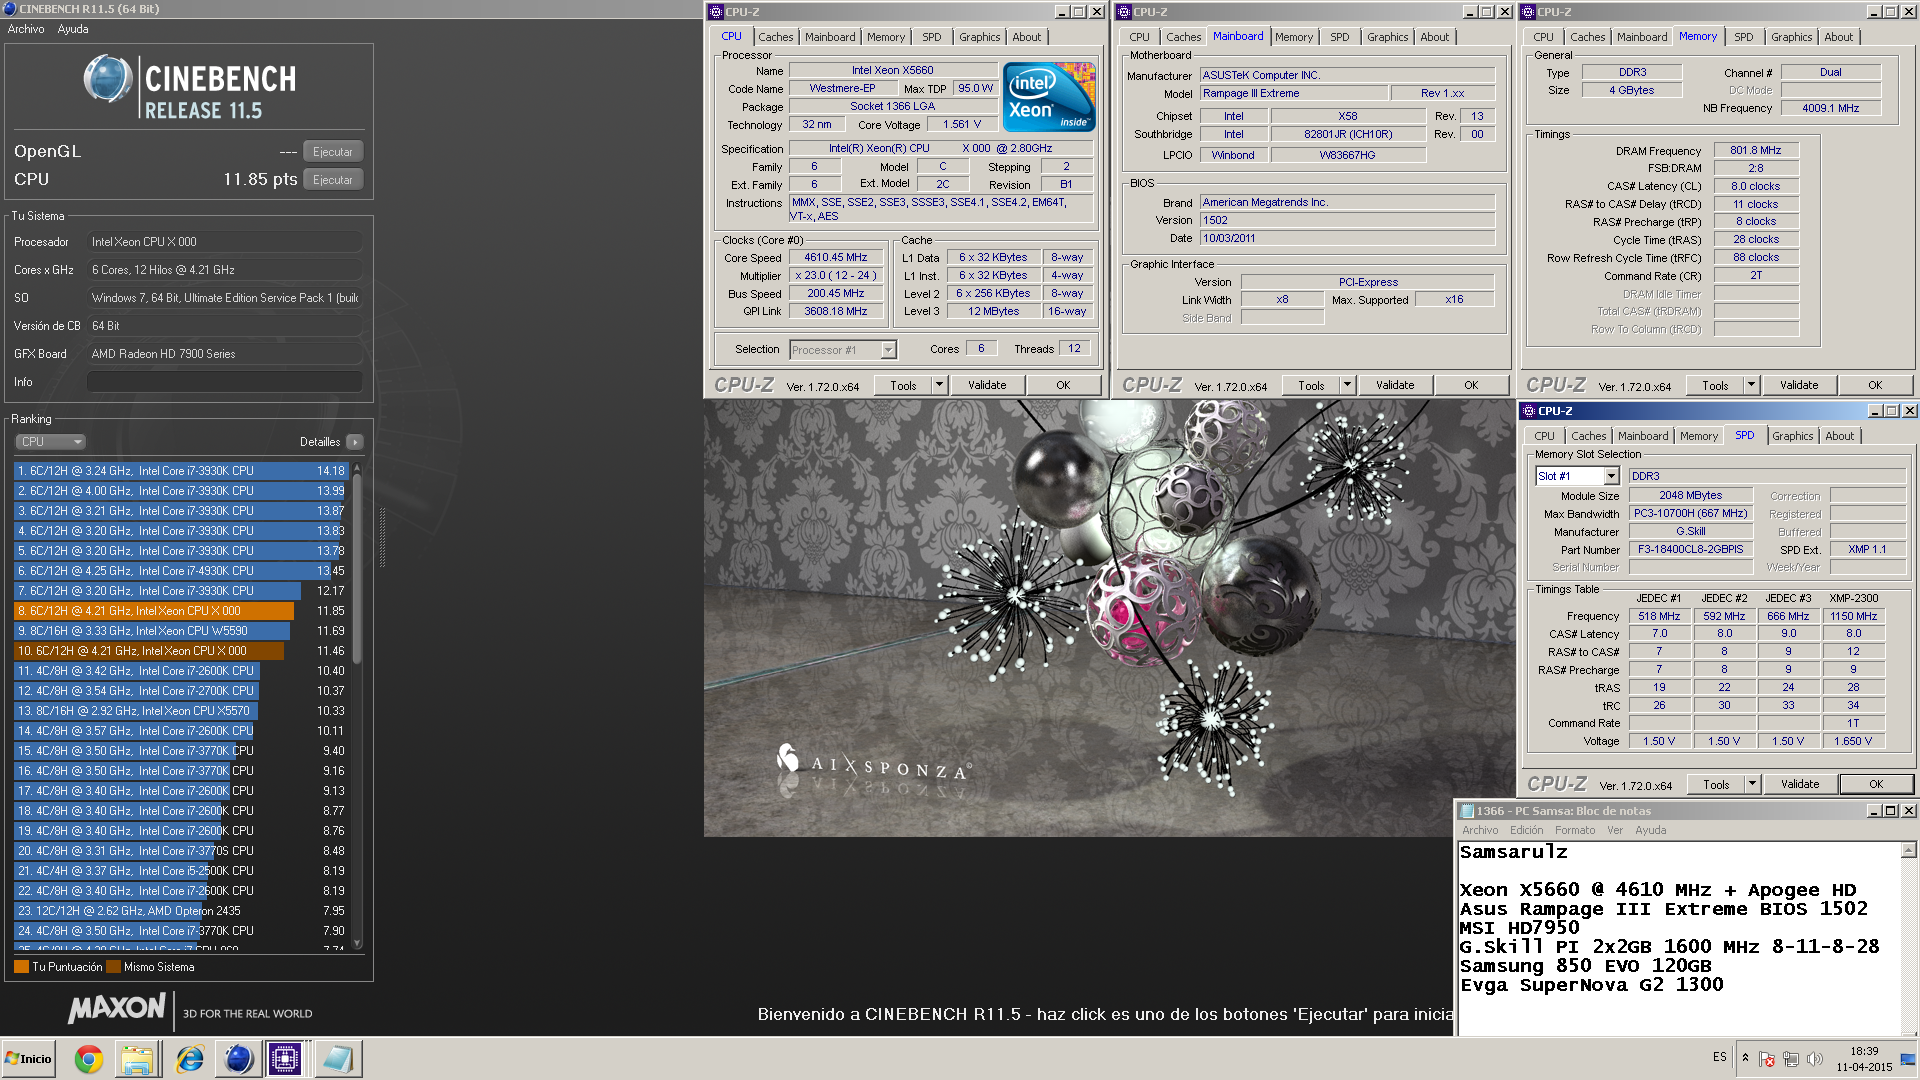This screenshot has width=1920, height=1080.
Task: Switch to About tab in CPU-Z SPD window
Action: click(x=1839, y=436)
